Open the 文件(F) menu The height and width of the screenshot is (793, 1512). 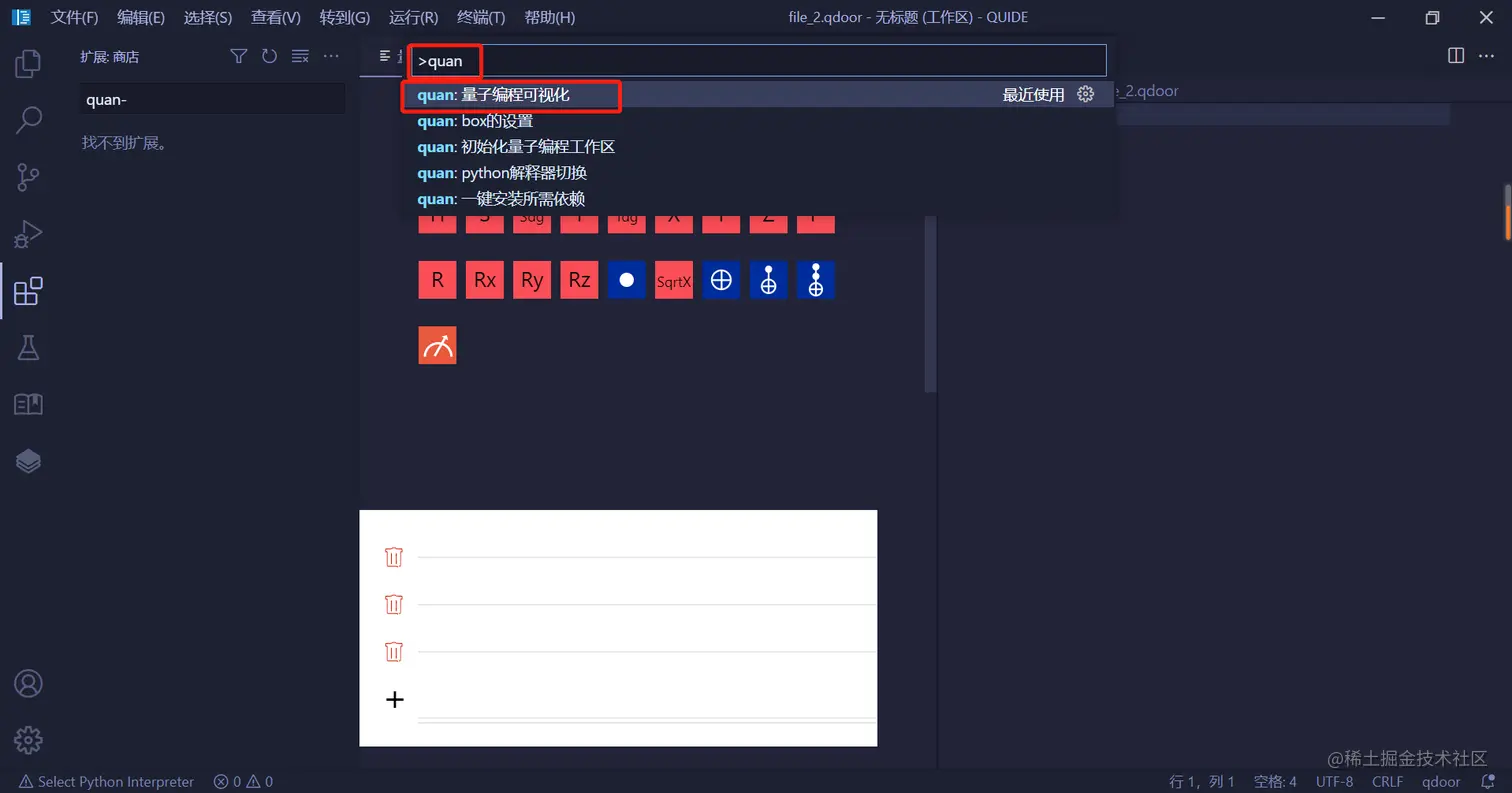[x=74, y=18]
